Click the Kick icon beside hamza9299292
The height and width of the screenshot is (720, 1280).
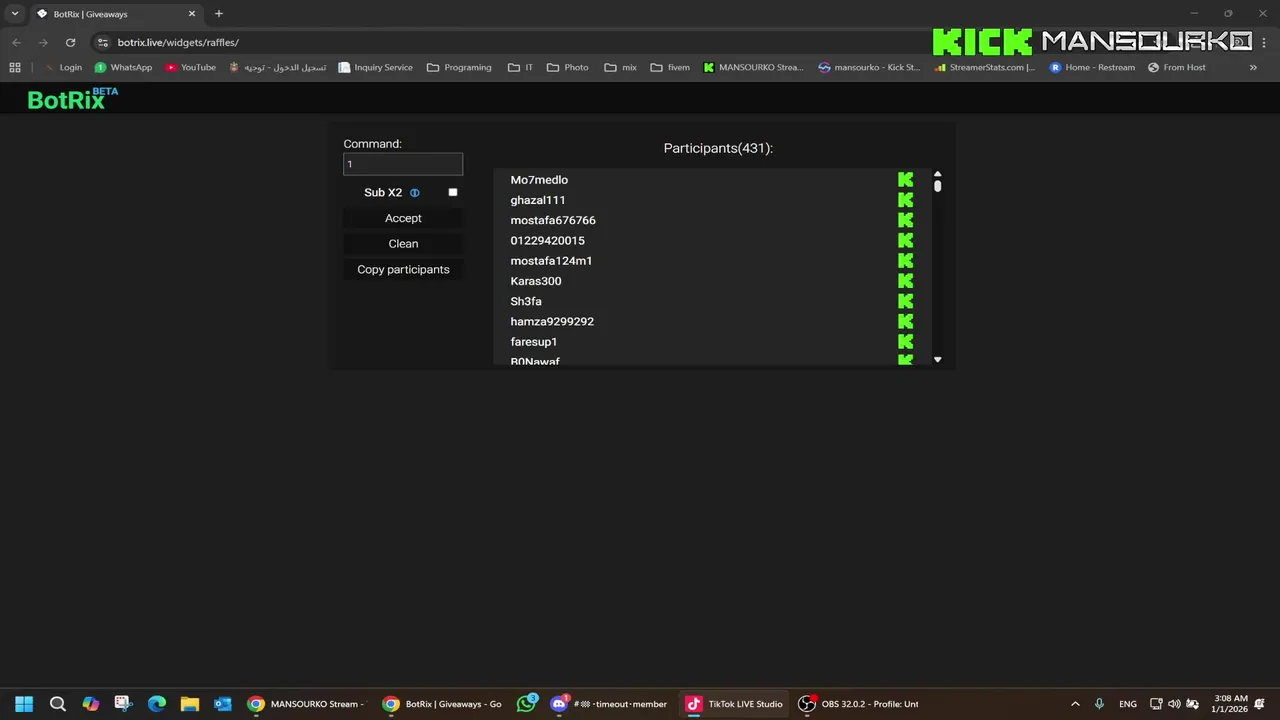pyautogui.click(x=905, y=321)
